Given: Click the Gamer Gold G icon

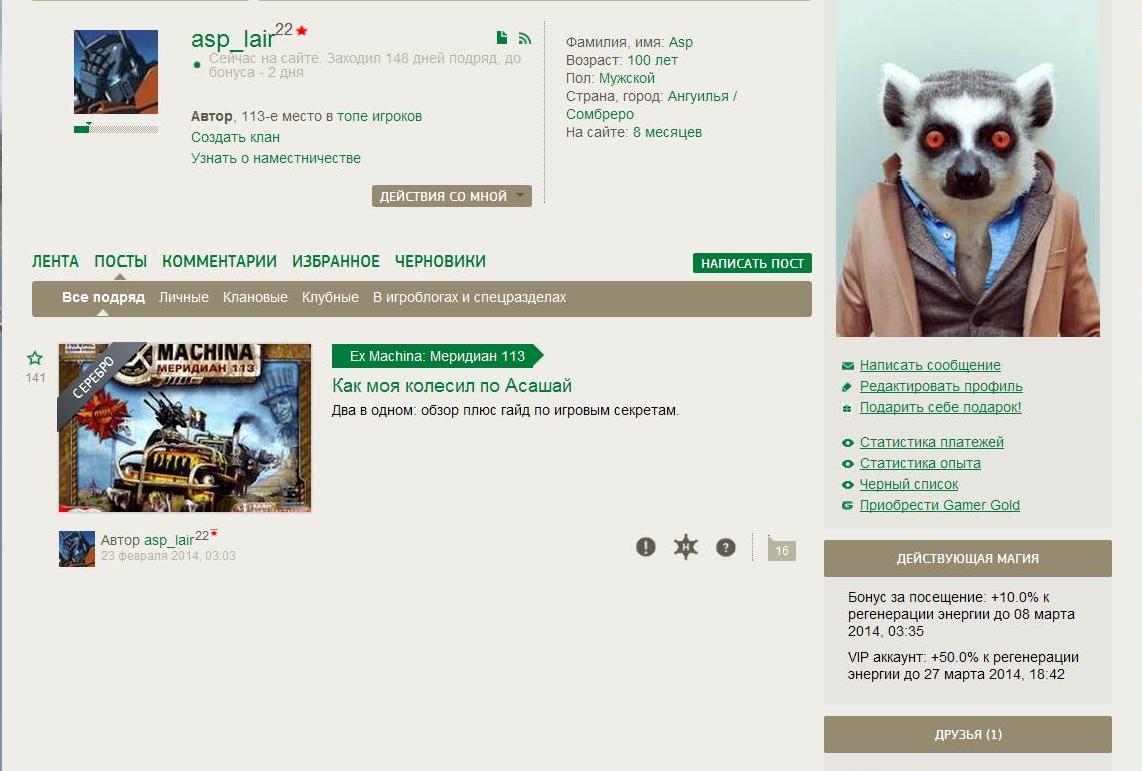Looking at the screenshot, I should tap(847, 505).
